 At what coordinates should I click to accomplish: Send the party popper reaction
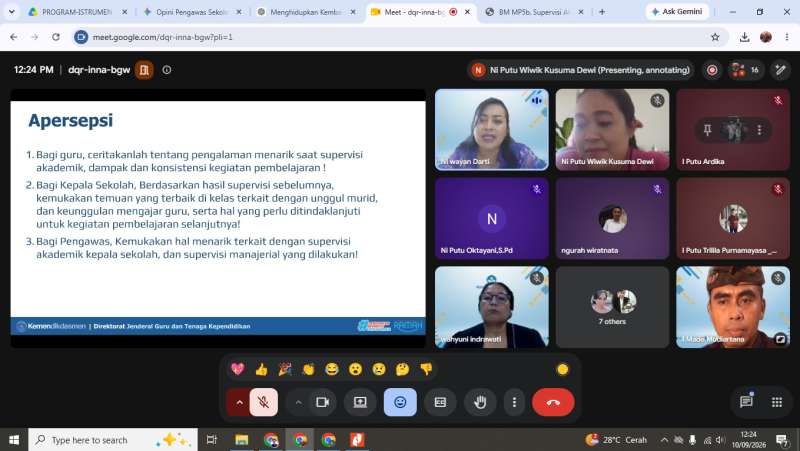(x=285, y=369)
